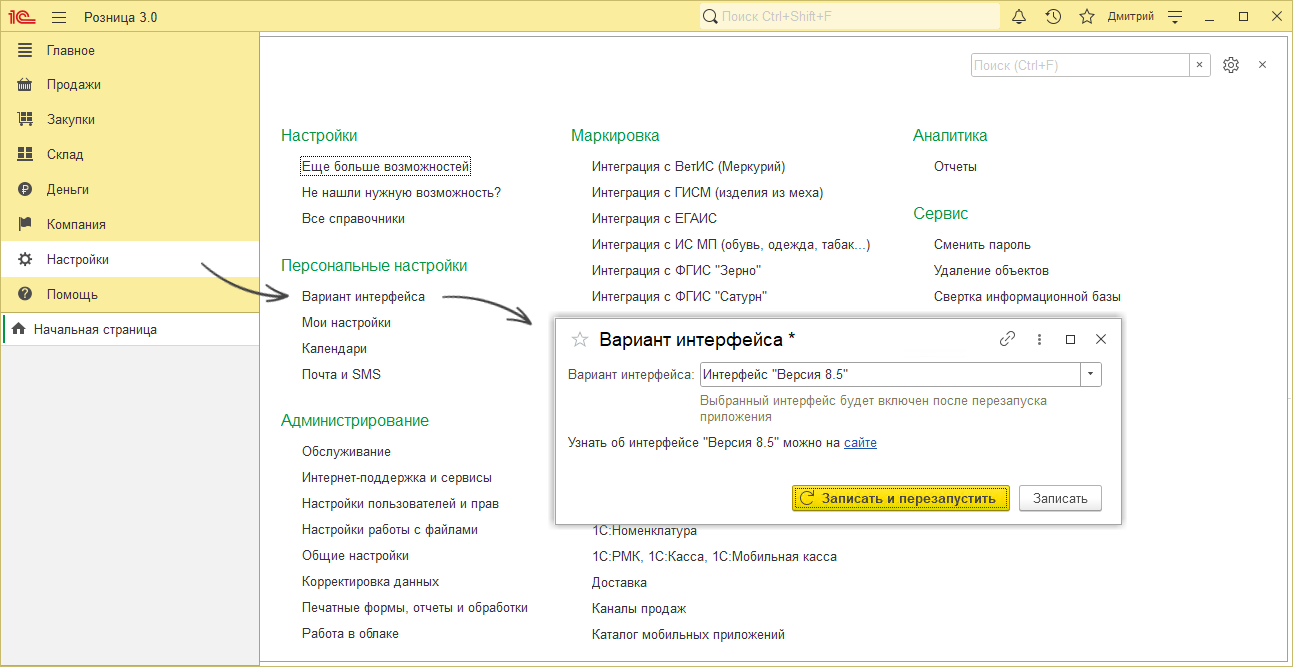Open Настройки работы с файлами
The image size is (1293, 667).
(390, 530)
